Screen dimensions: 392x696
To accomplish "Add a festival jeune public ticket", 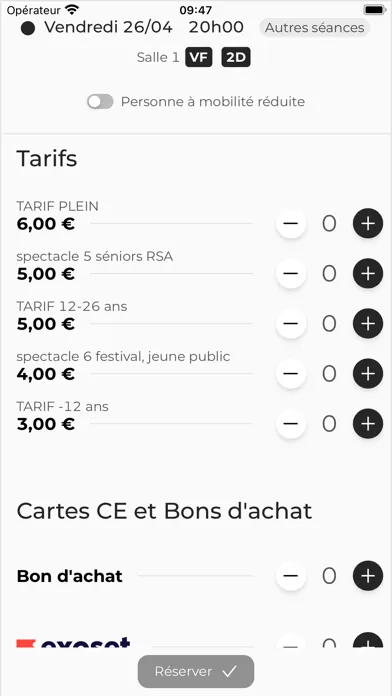I will 368,374.
